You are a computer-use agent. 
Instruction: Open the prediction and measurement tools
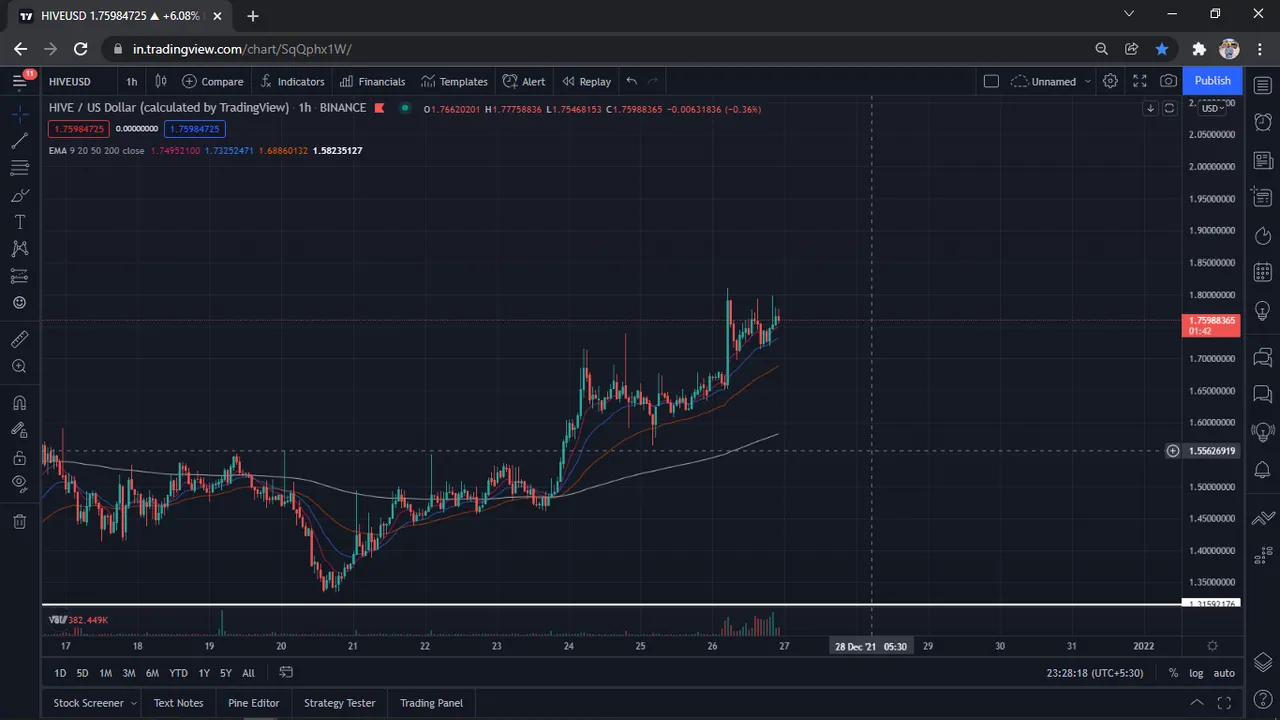[x=19, y=276]
